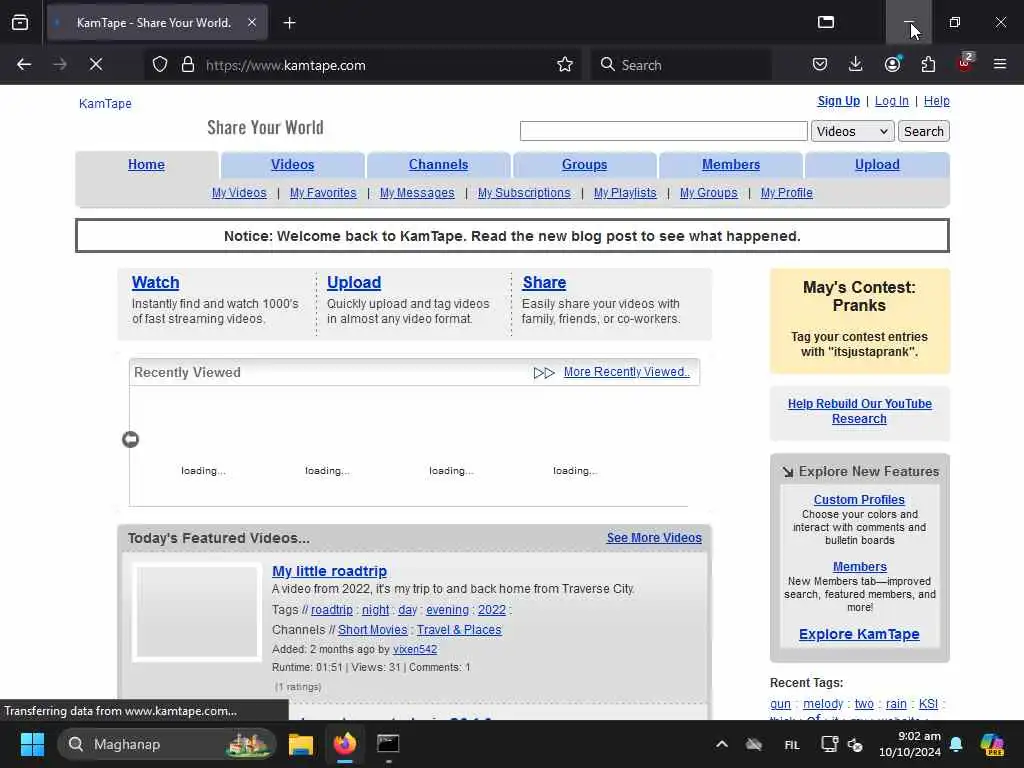Viewport: 1024px width, 768px height.
Task: Open the melody recent tag
Action: [x=823, y=704]
